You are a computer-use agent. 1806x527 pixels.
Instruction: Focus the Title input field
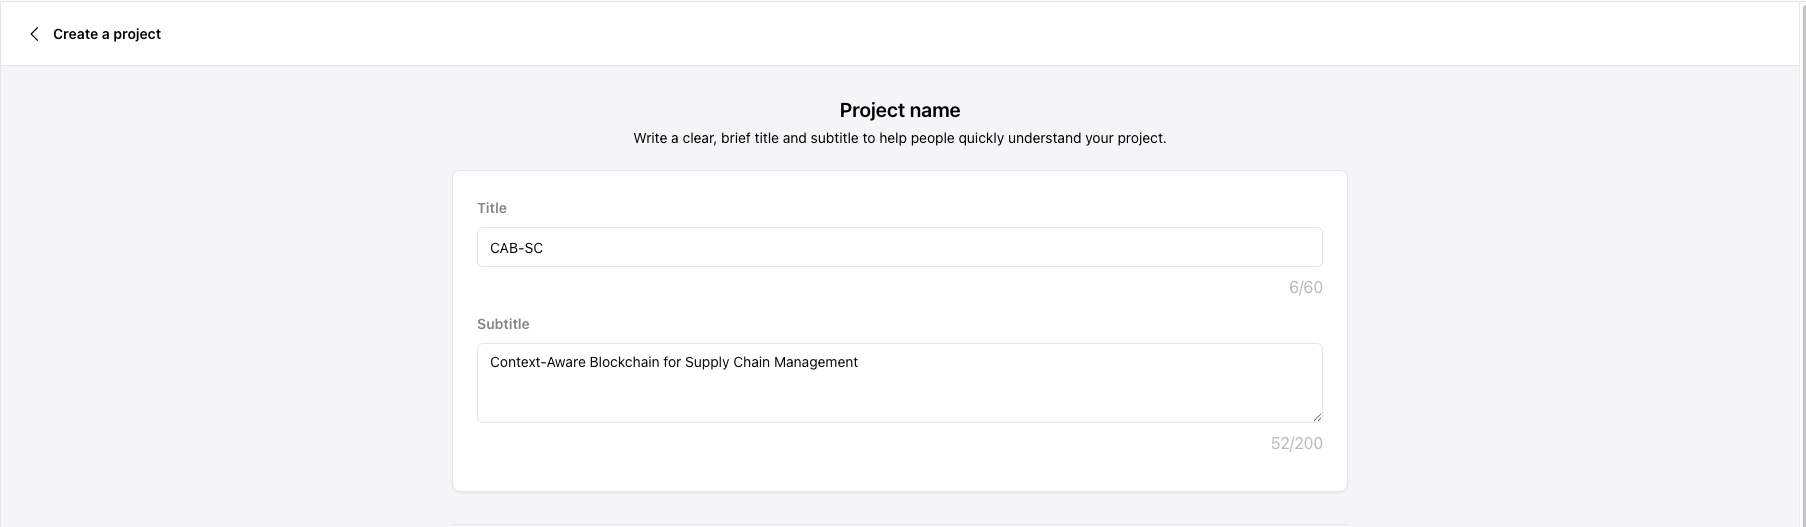[899, 247]
